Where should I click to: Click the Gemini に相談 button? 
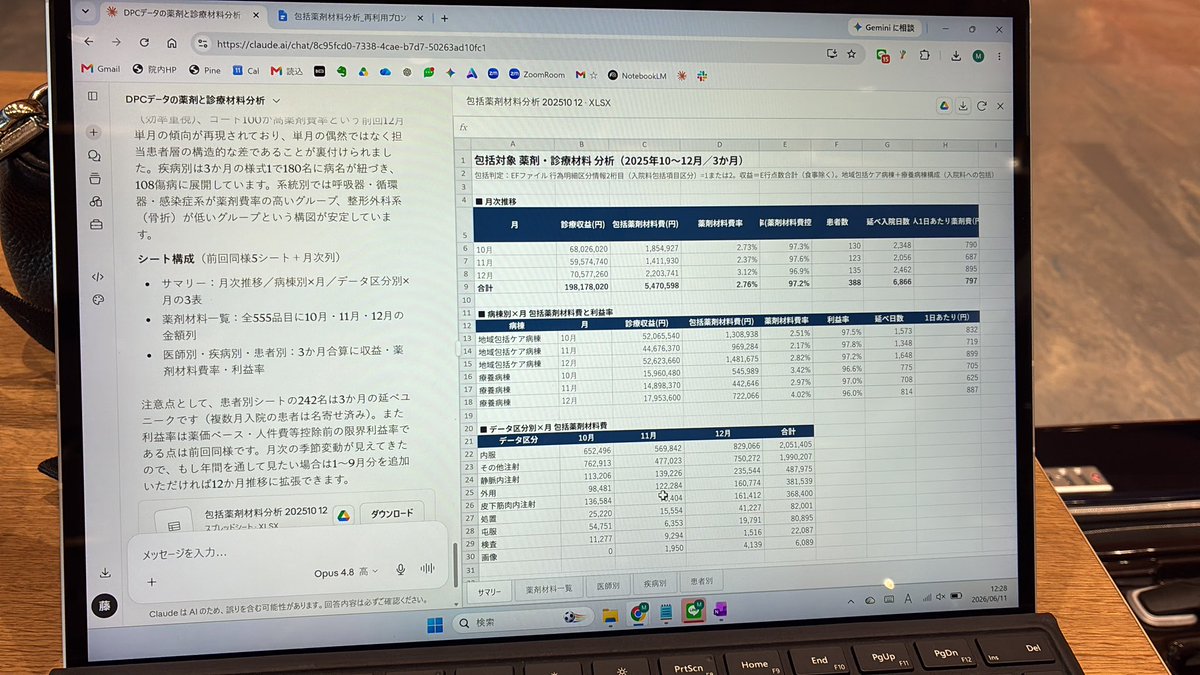[885, 27]
